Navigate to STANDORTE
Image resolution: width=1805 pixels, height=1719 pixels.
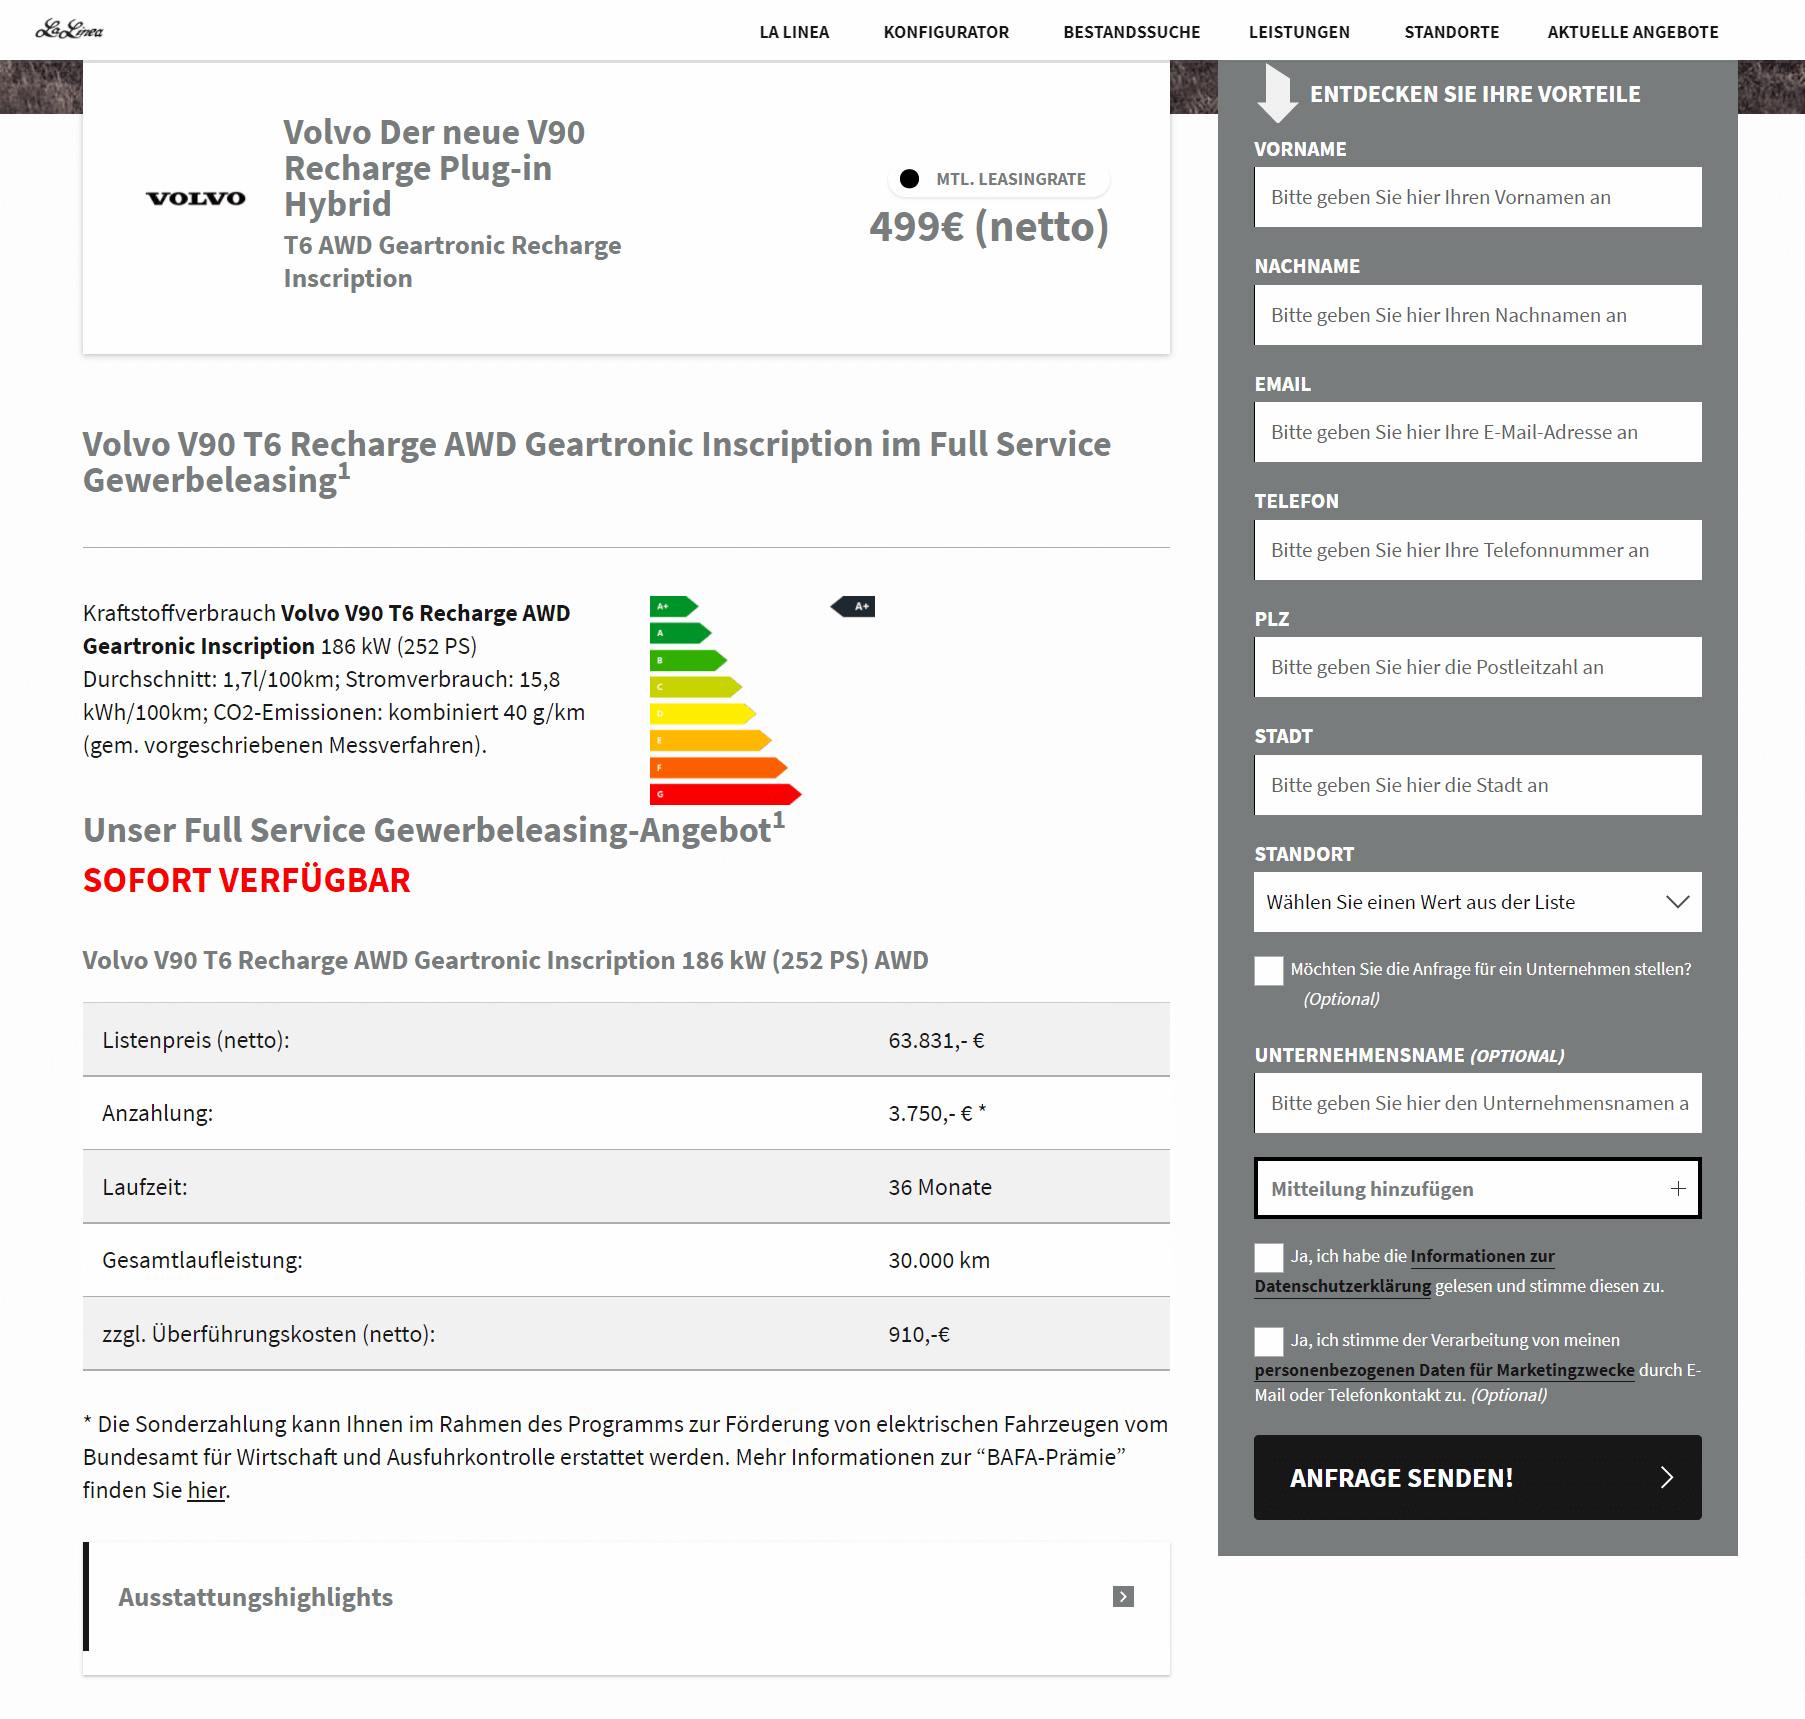(1451, 32)
